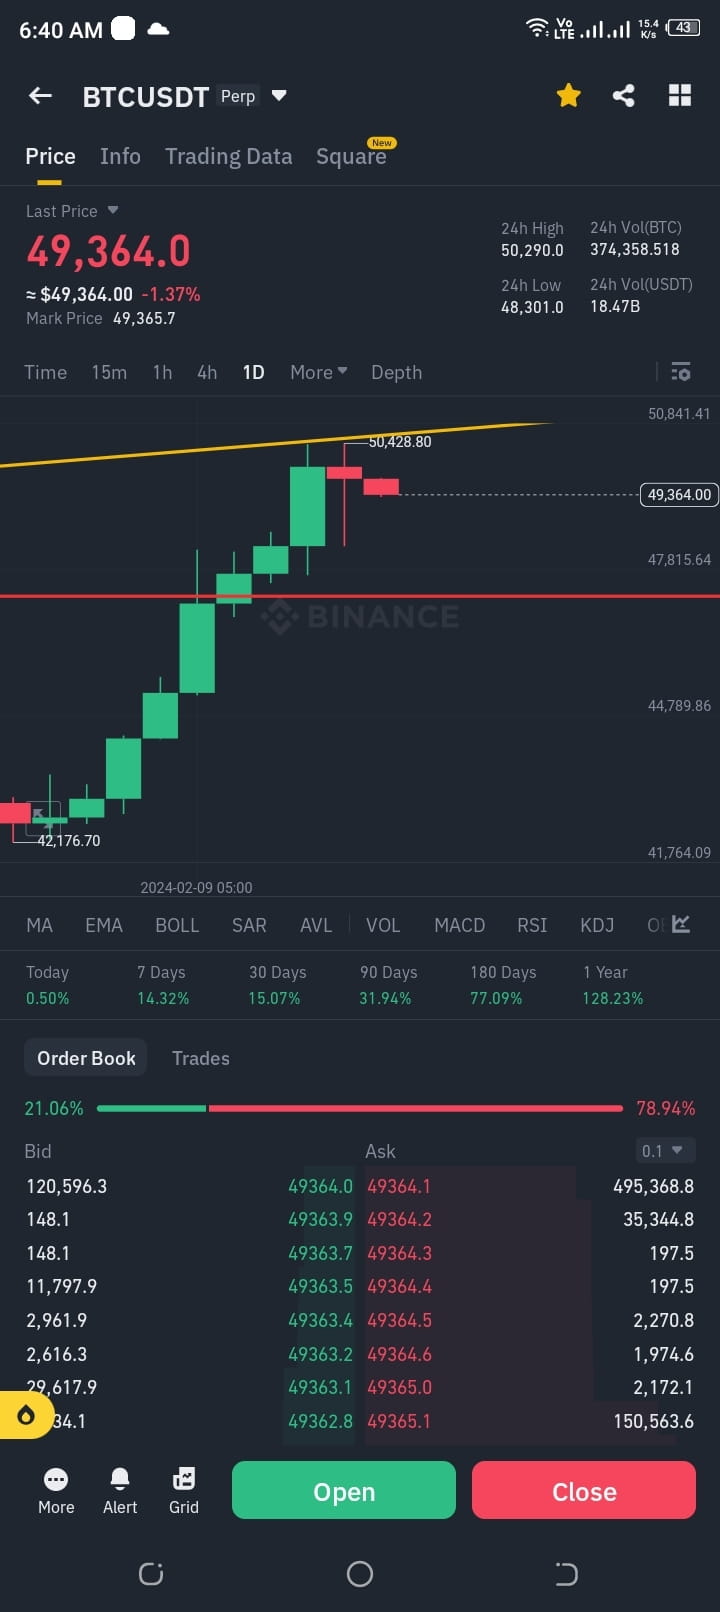
Task: Open the share icon for BTCUSDT
Action: coord(624,95)
